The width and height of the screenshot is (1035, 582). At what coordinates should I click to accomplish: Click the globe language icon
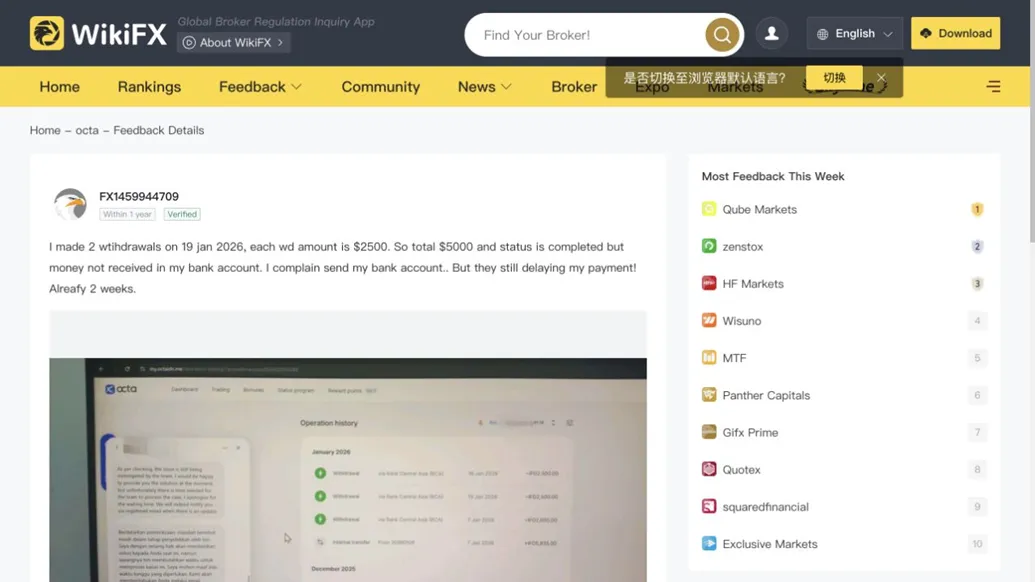tap(822, 34)
